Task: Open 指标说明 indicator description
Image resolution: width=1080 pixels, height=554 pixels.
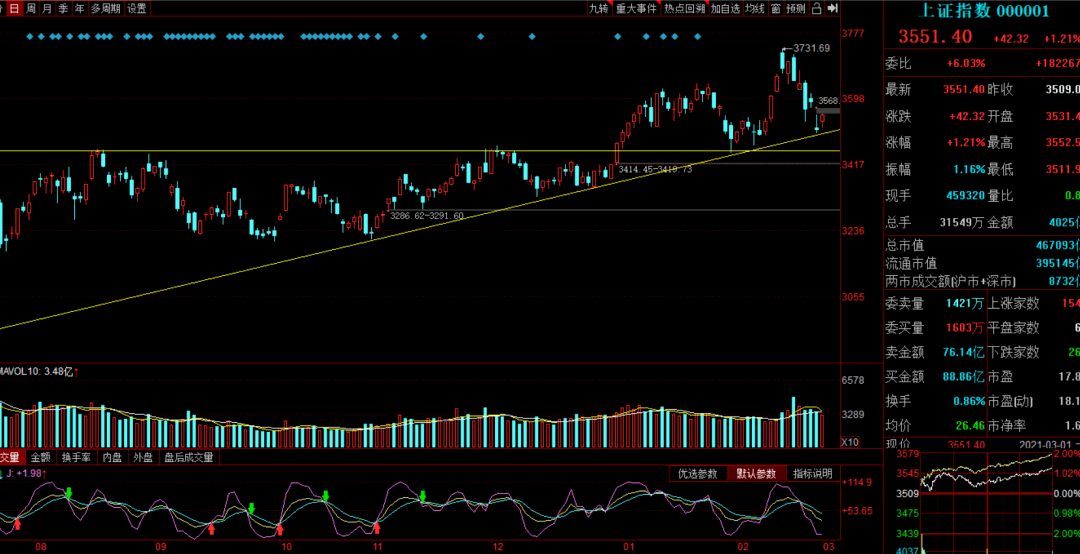Action: 813,473
